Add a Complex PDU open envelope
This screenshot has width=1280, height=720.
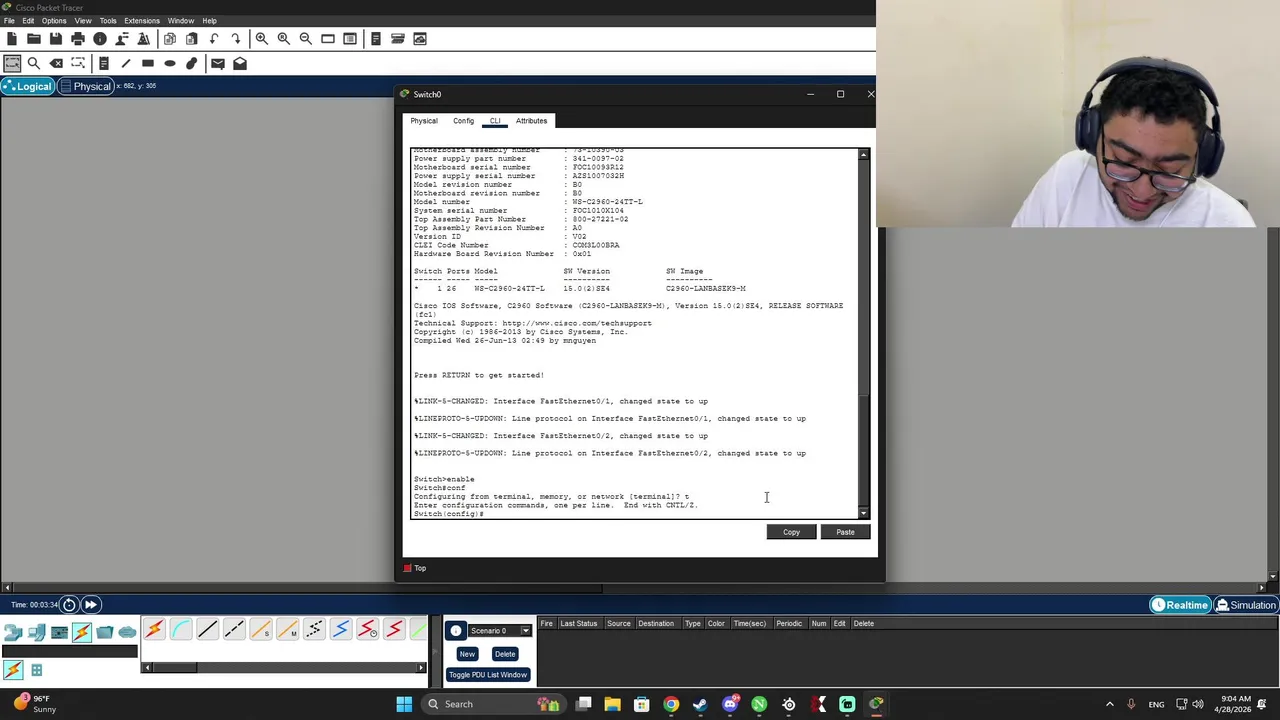click(x=240, y=63)
